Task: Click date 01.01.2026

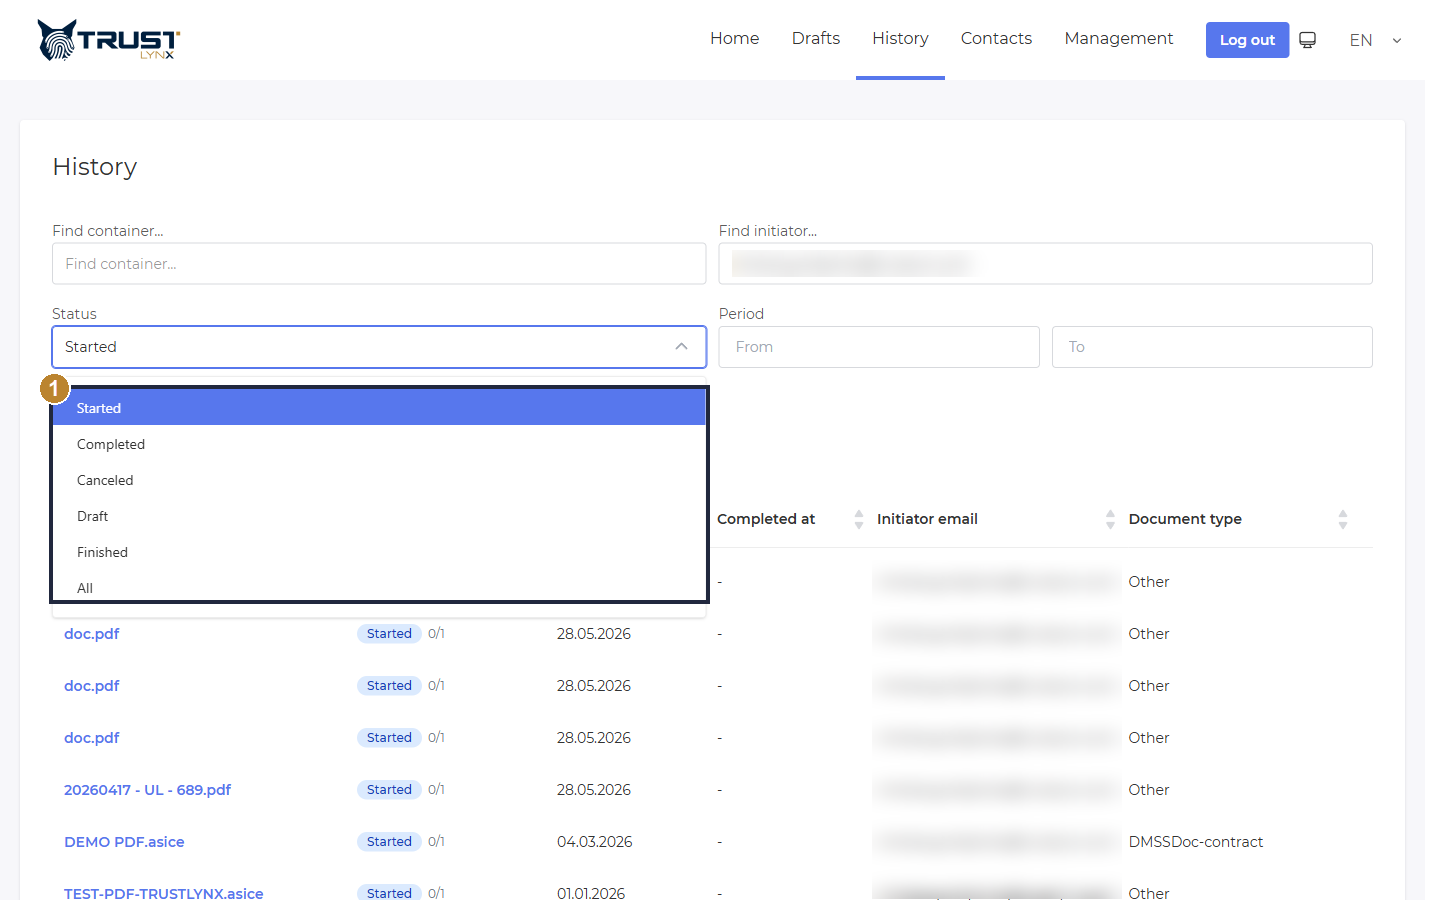Action: [x=591, y=893]
